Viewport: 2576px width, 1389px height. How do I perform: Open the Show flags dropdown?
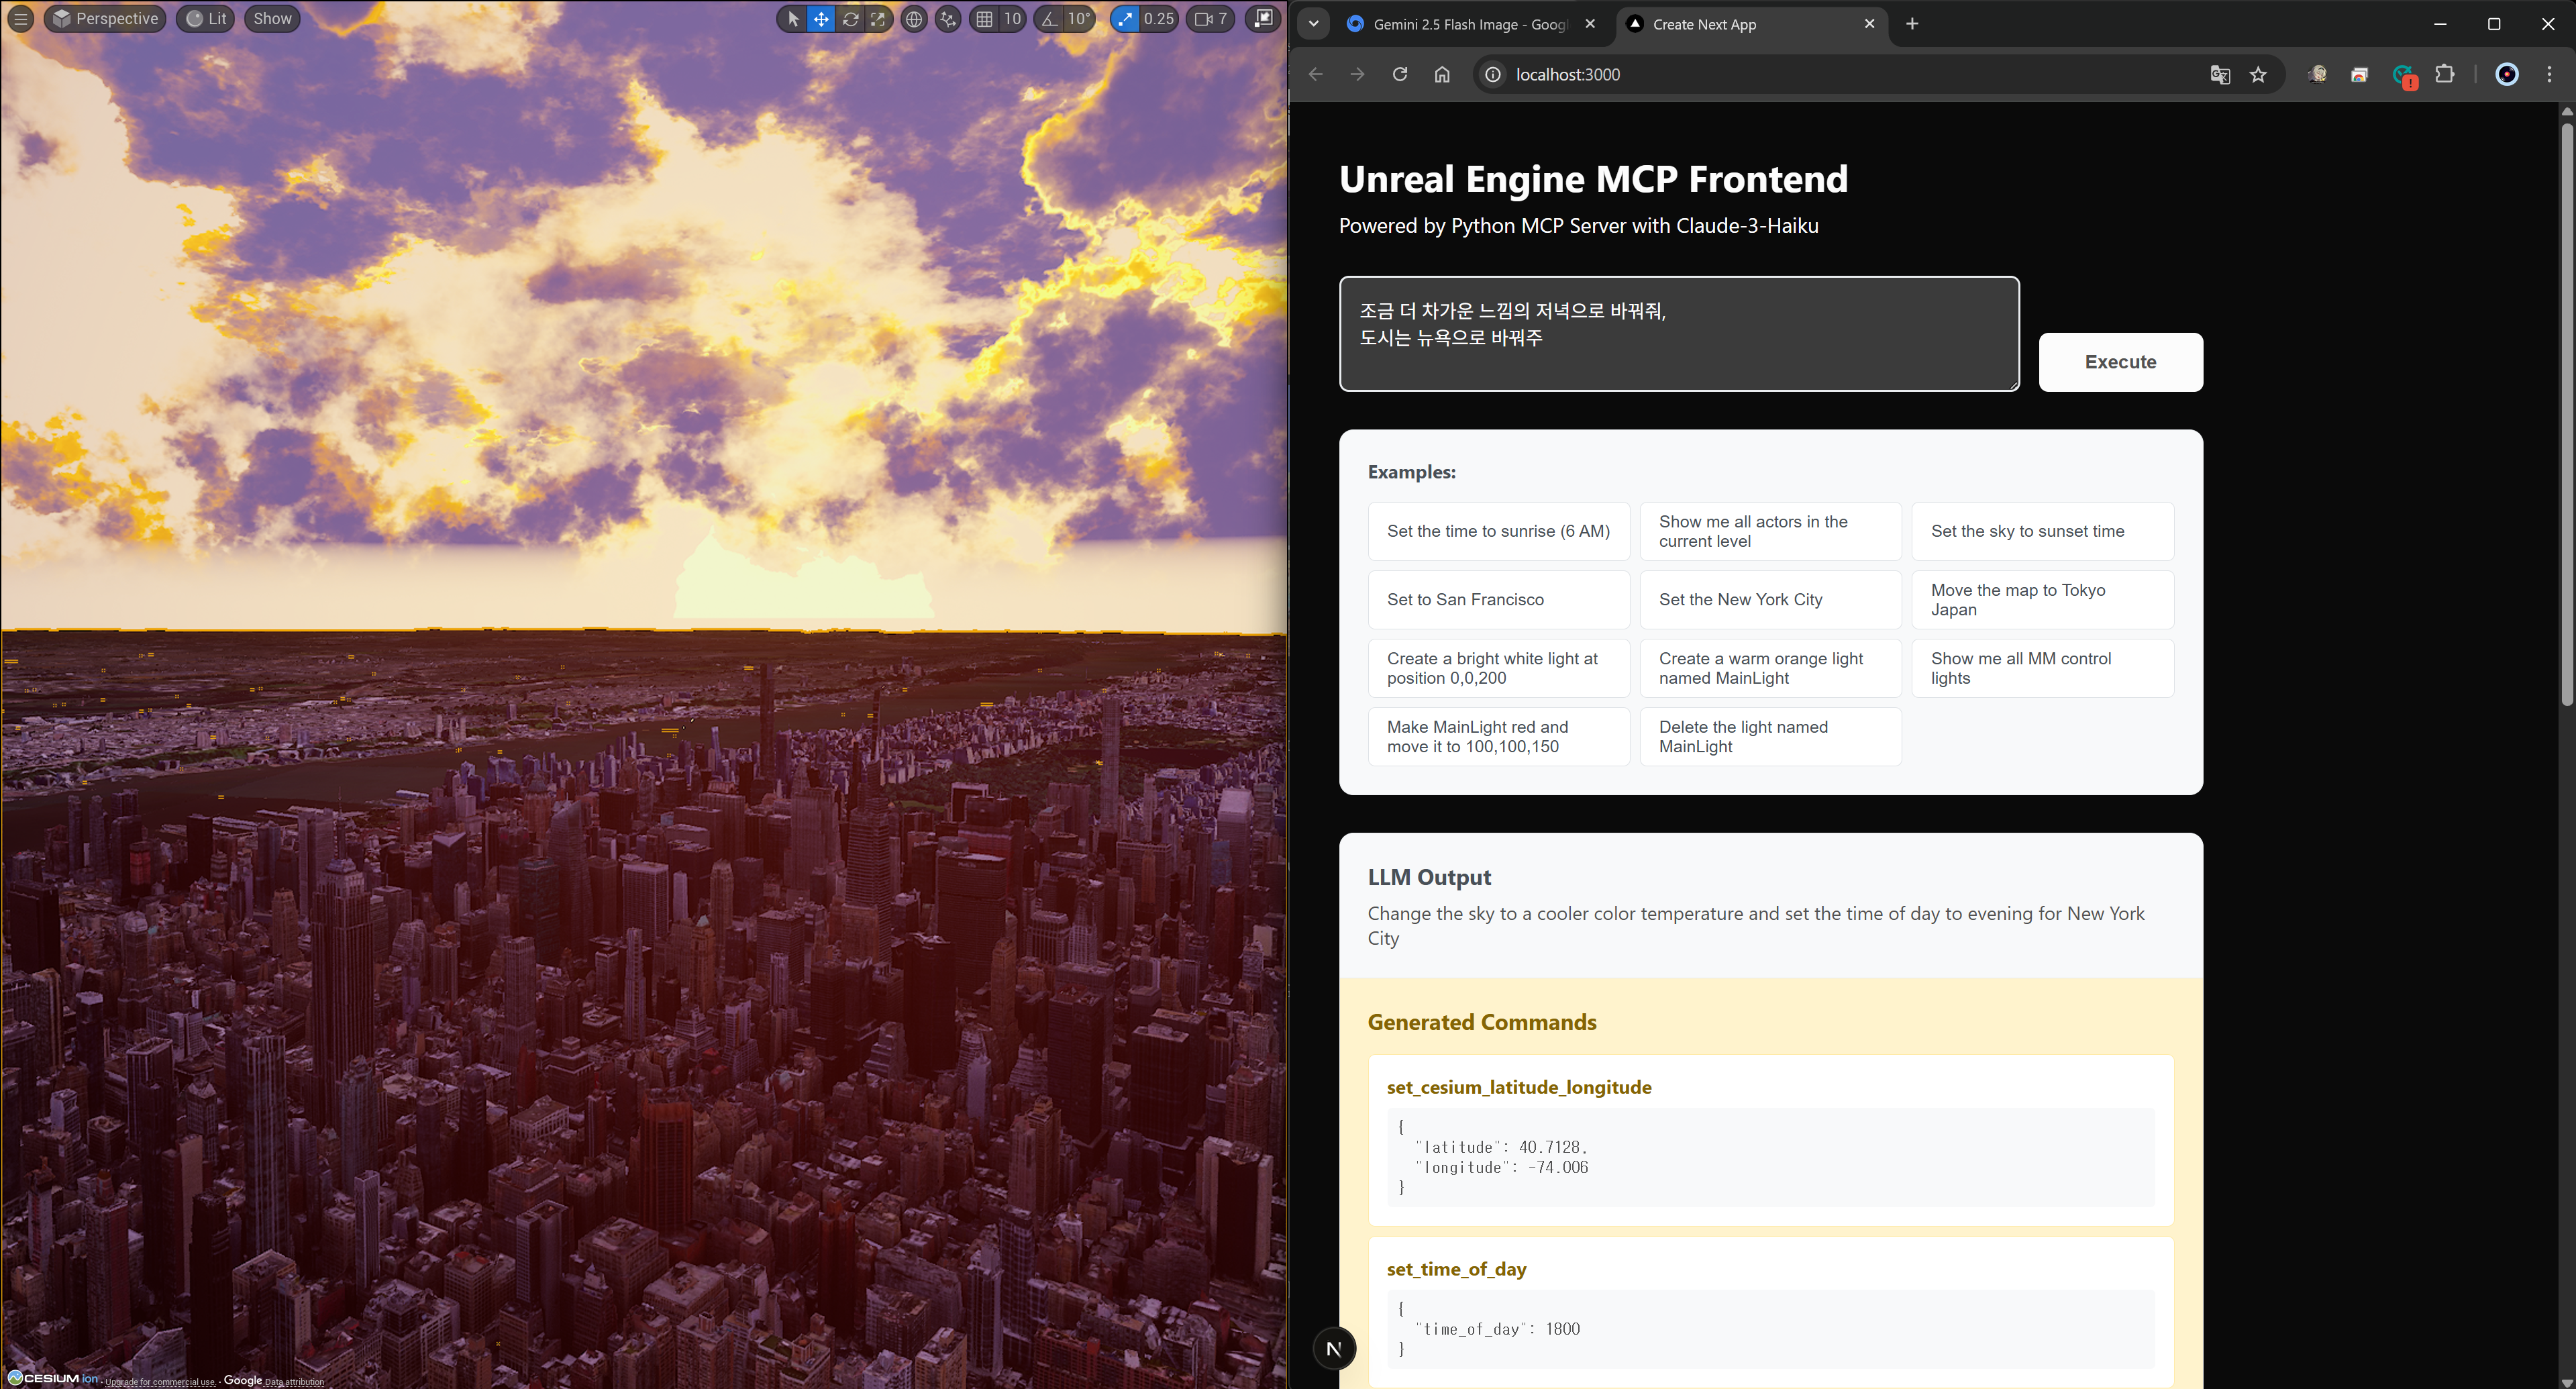[x=271, y=18]
